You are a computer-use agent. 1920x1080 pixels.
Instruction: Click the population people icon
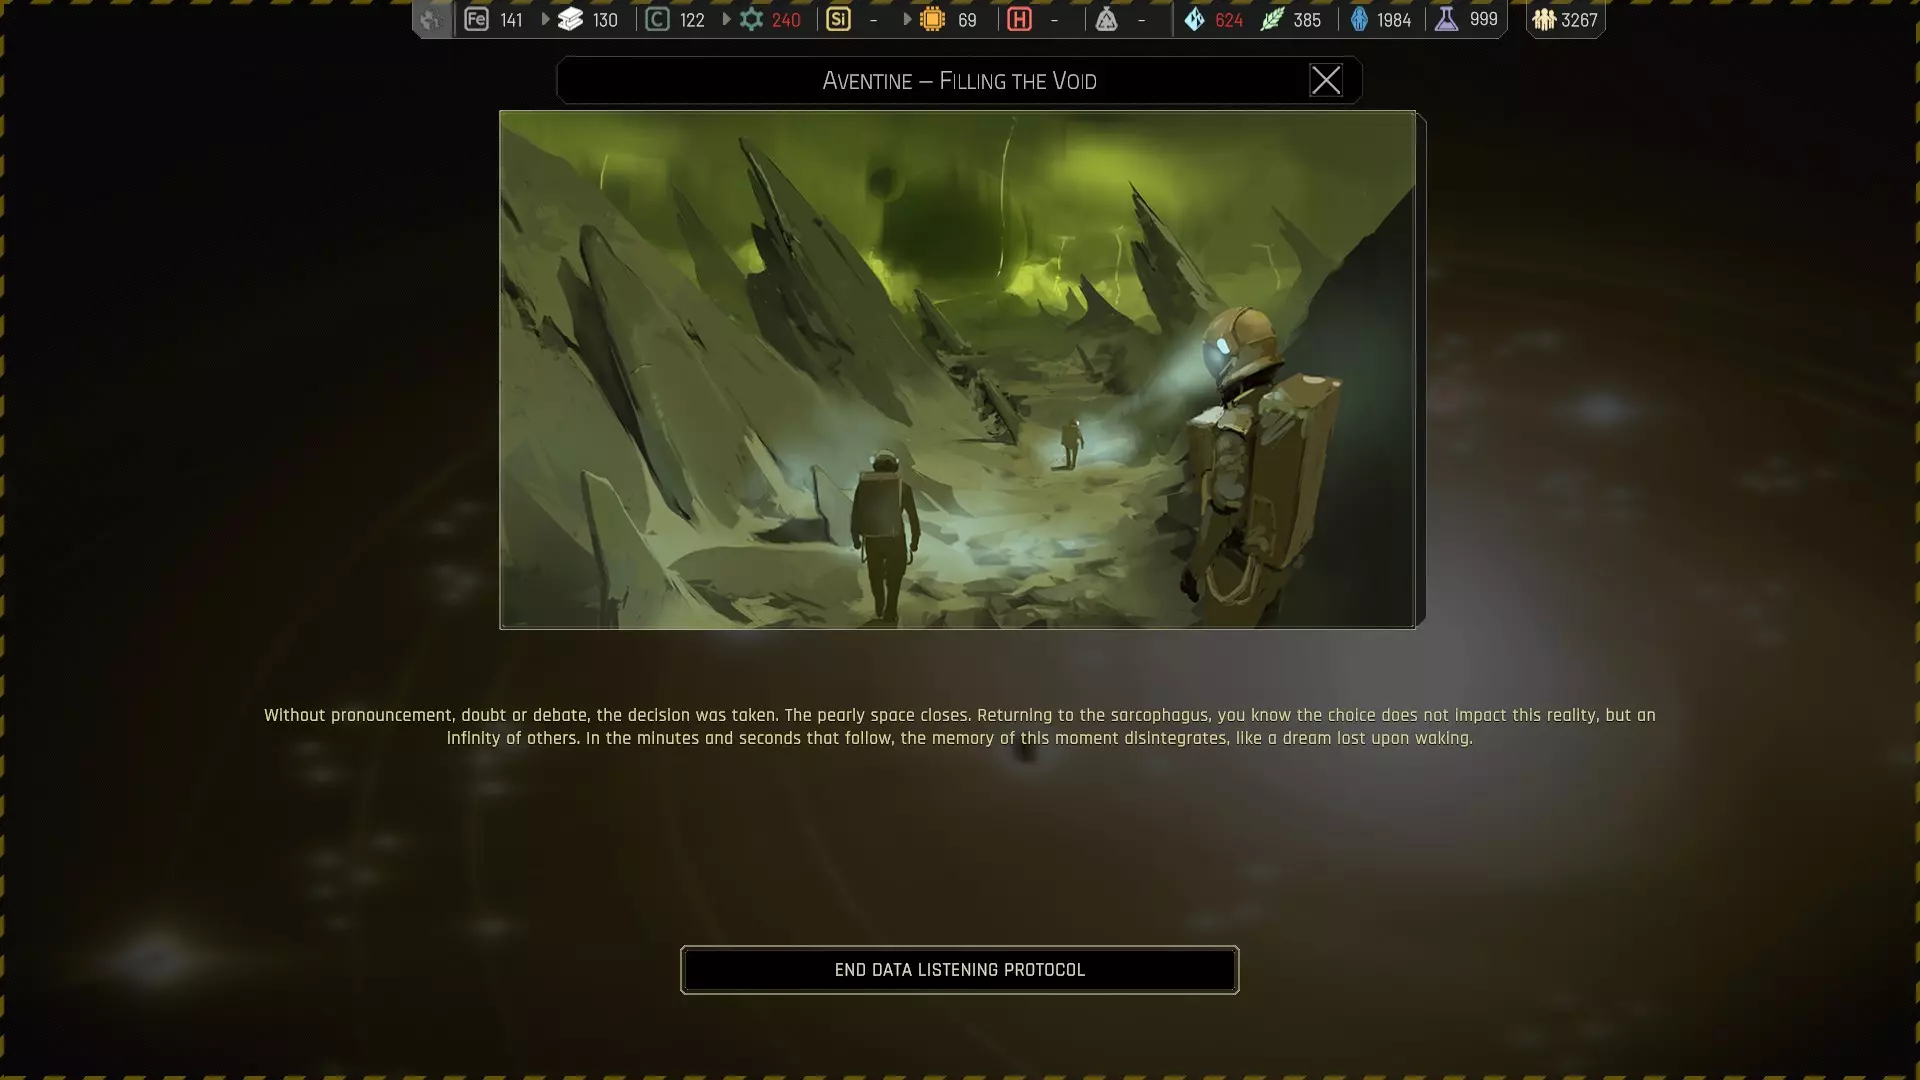coord(1544,19)
